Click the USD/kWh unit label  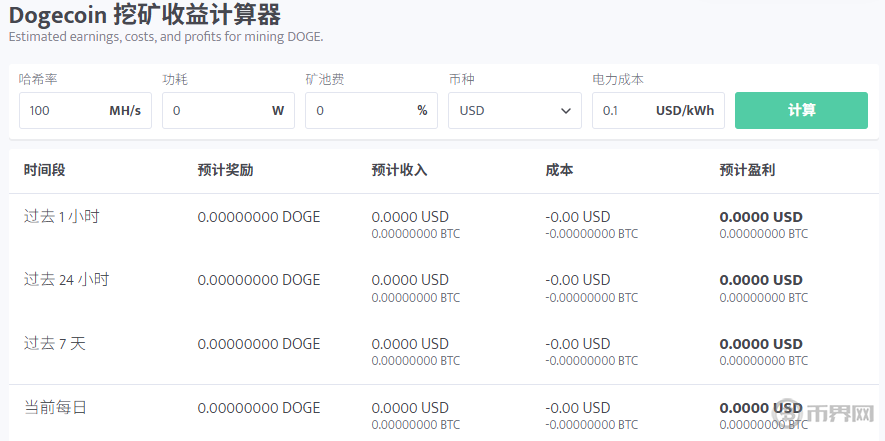click(685, 110)
